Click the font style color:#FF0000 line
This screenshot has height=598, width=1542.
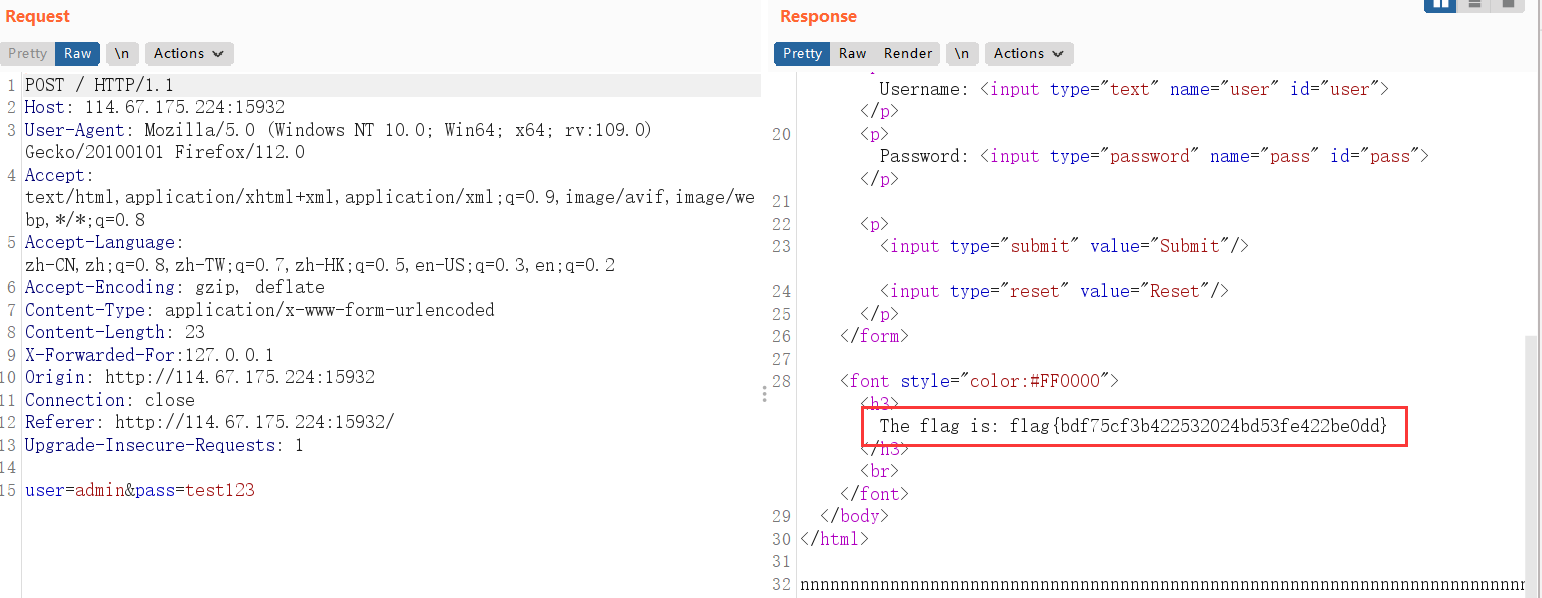(979, 381)
